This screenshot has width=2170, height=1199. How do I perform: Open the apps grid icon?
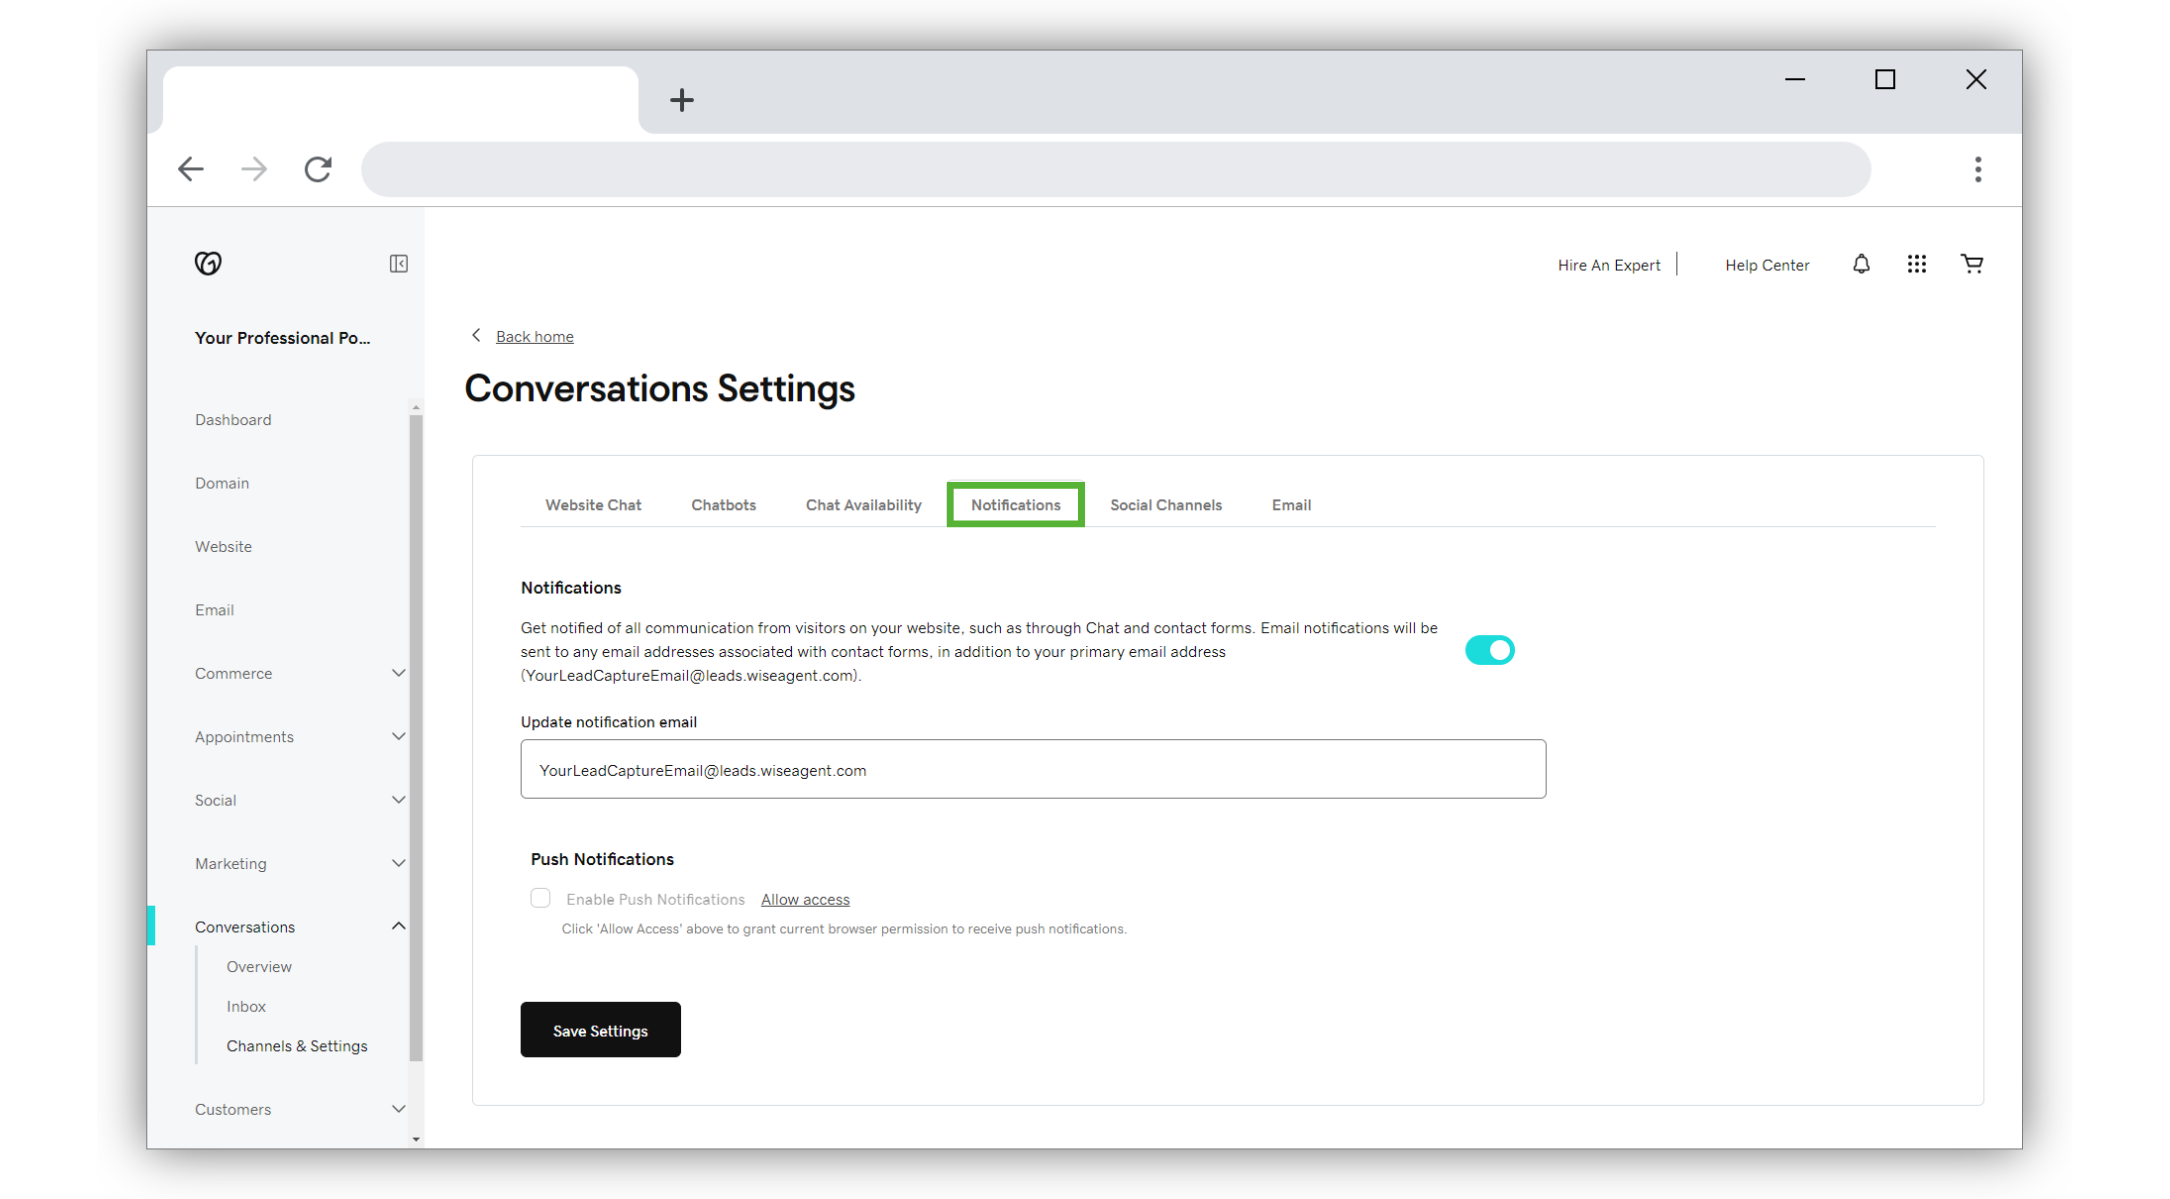point(1916,264)
